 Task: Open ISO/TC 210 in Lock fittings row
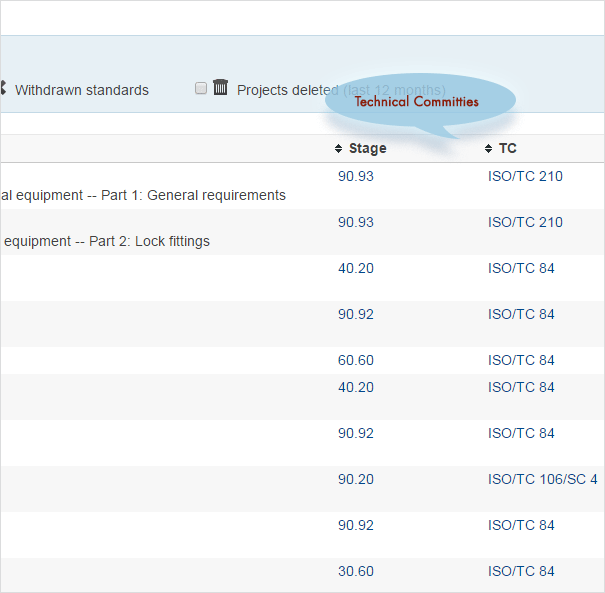[525, 222]
